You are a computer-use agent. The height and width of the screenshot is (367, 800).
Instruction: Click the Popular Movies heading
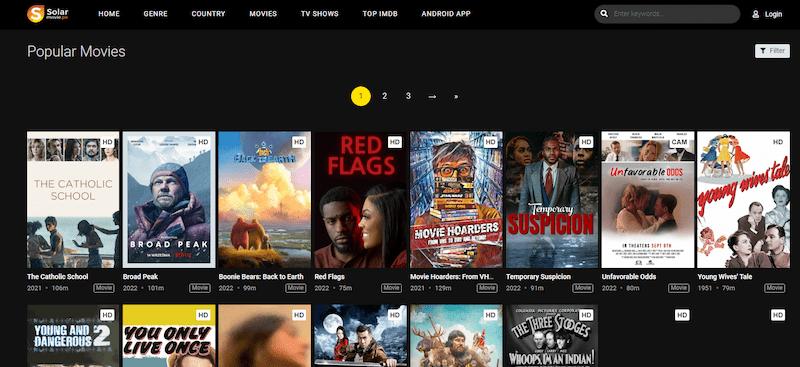tap(76, 52)
